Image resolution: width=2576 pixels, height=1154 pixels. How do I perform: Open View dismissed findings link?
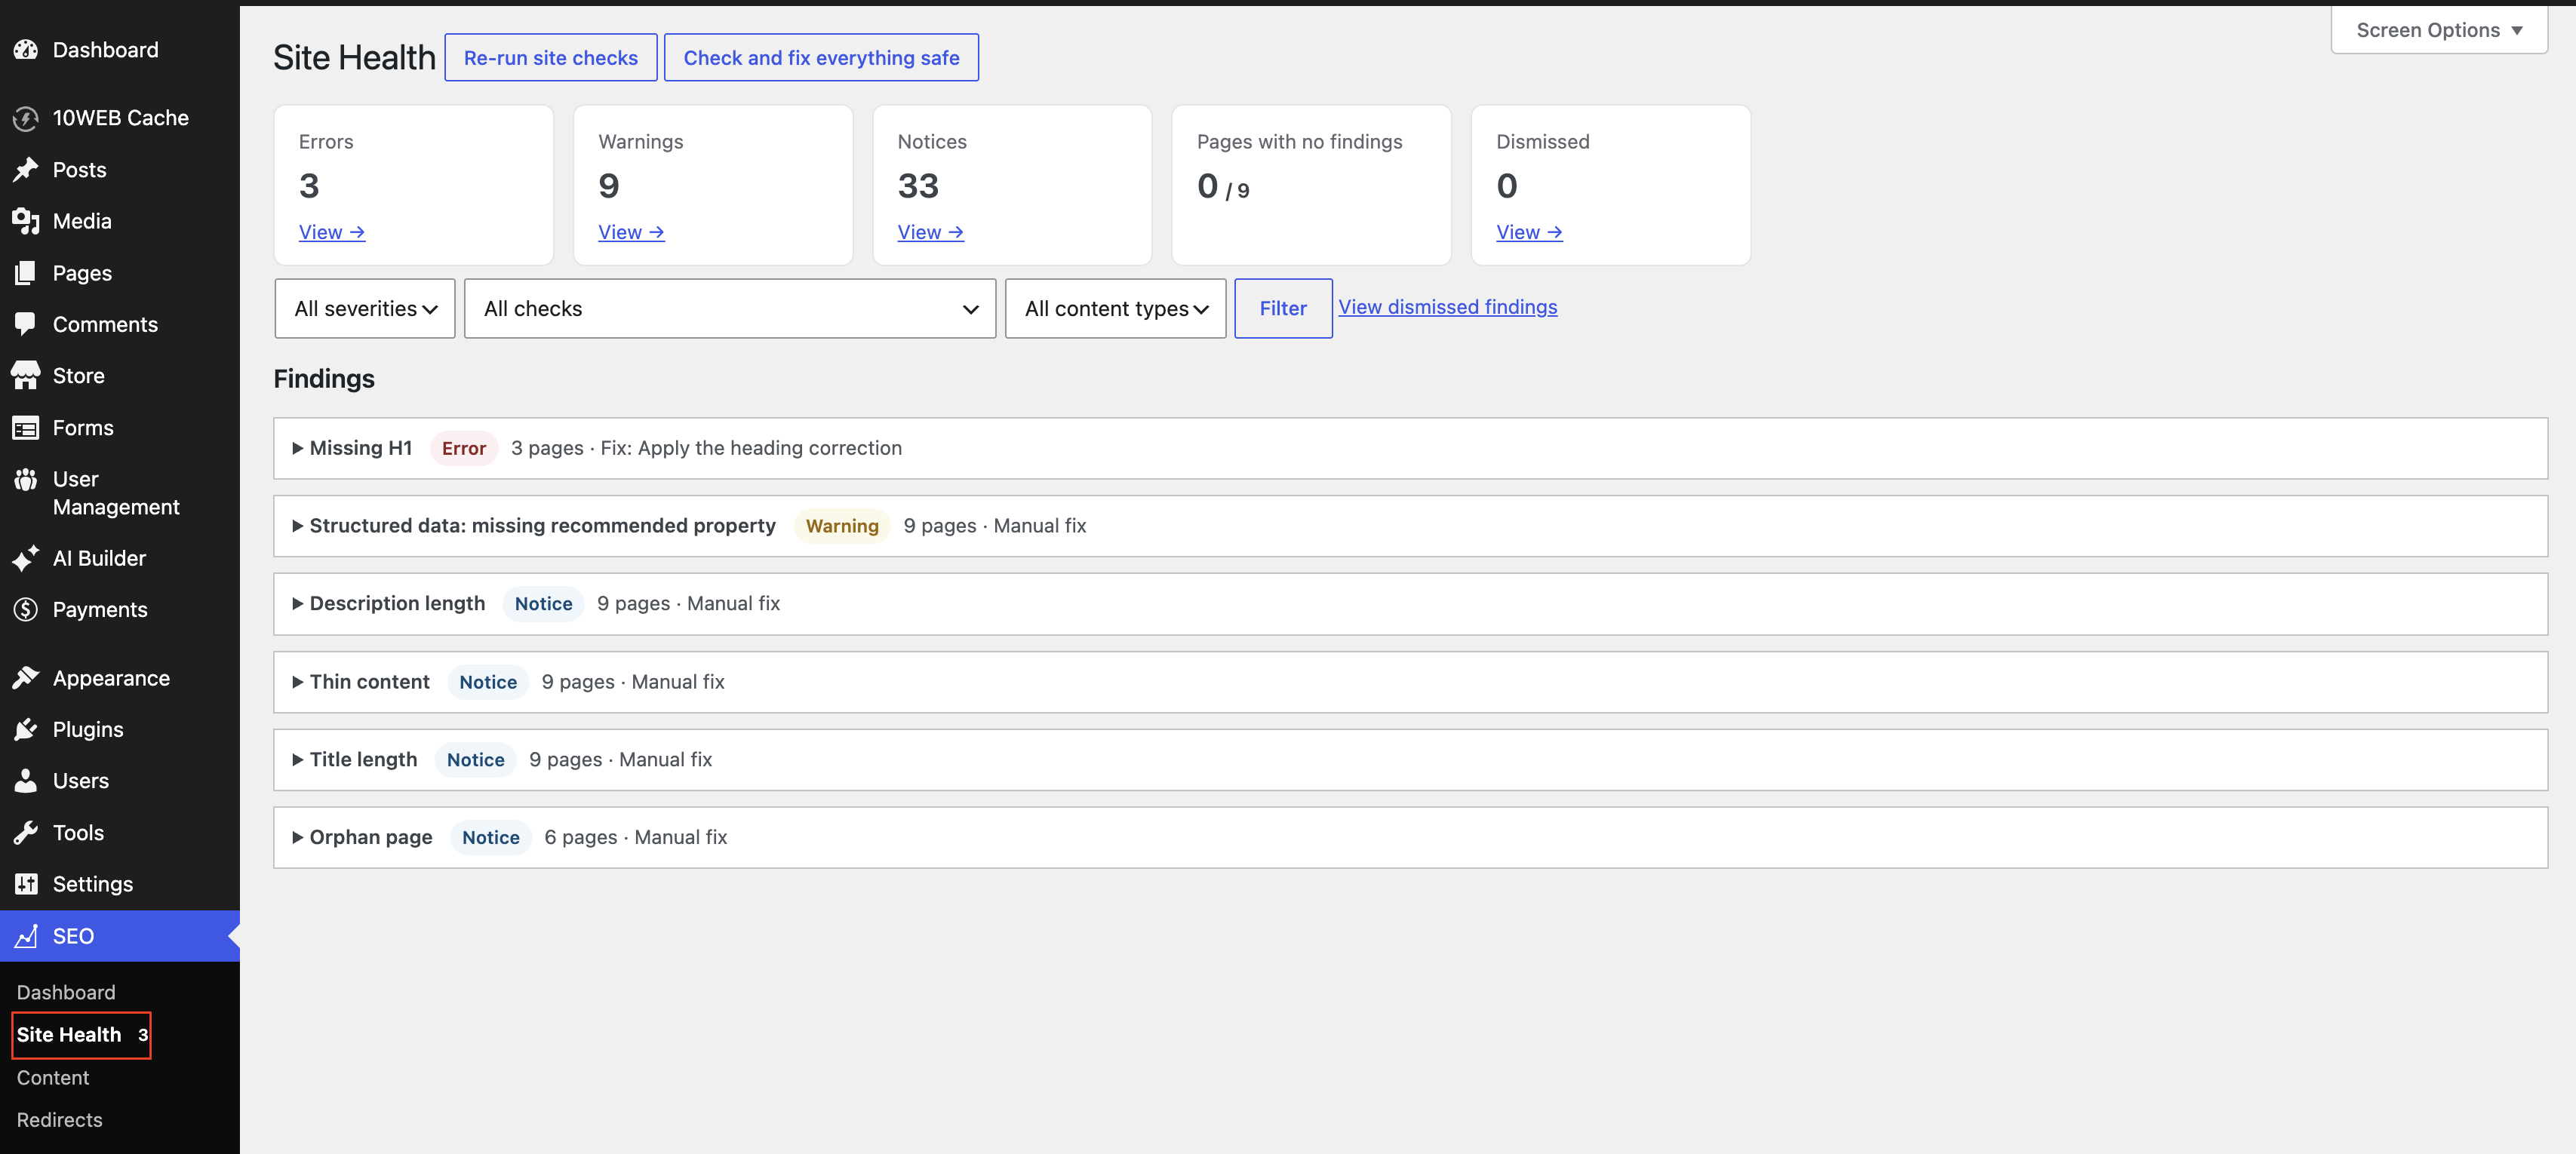point(1448,307)
